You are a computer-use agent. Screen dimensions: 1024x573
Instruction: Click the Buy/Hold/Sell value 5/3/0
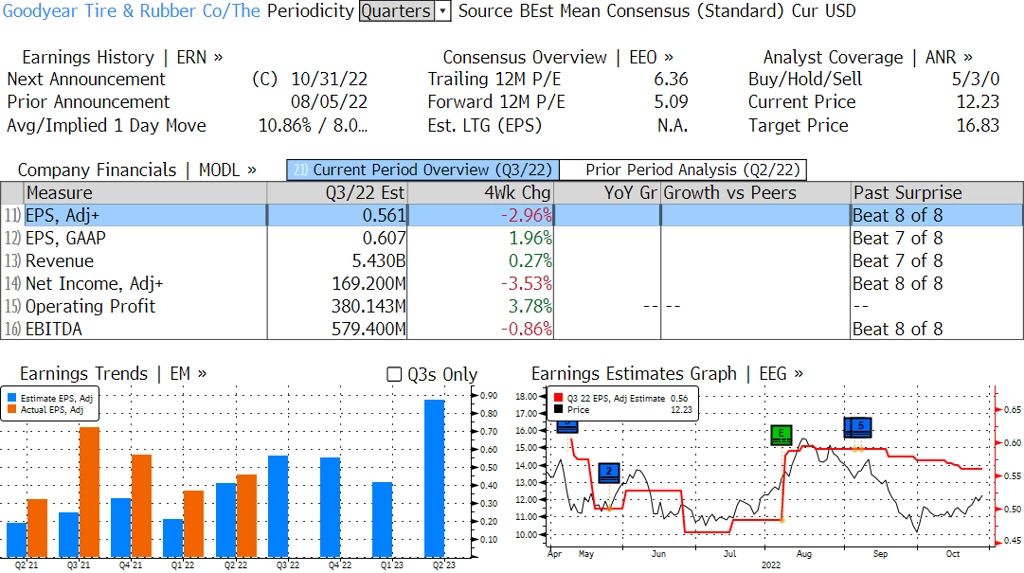pyautogui.click(x=975, y=79)
